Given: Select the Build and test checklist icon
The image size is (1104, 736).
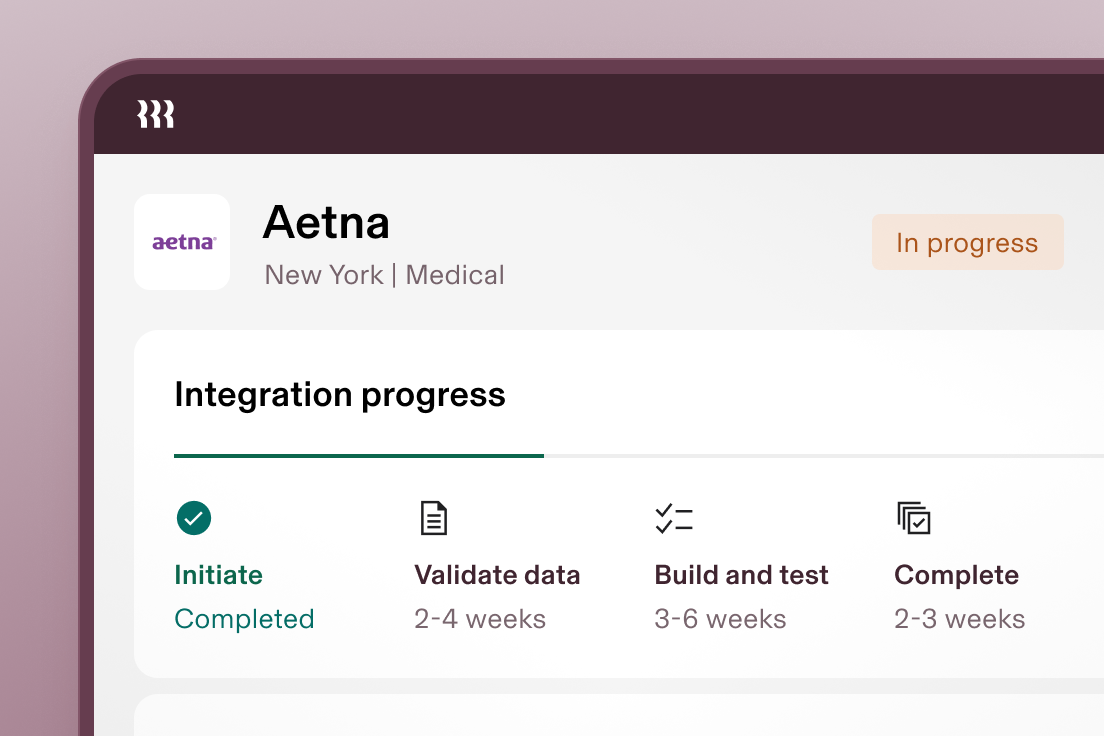Looking at the screenshot, I should click(x=673, y=517).
